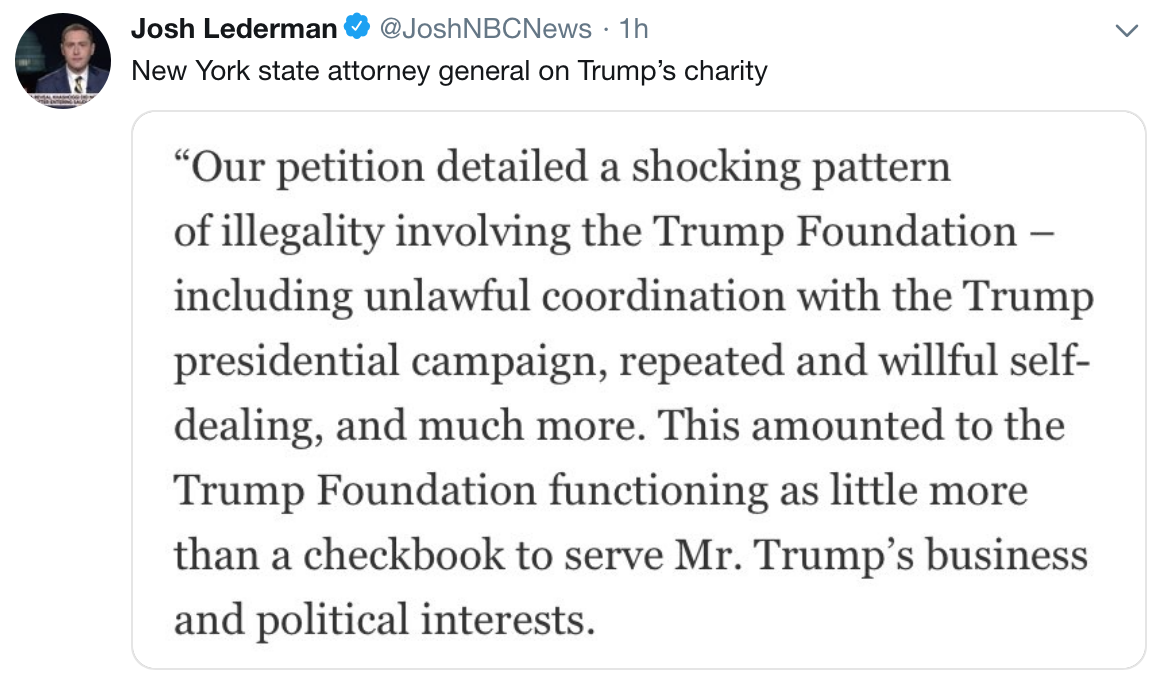Click the blue verified badge
This screenshot has height=689, width=1160.
[x=357, y=30]
